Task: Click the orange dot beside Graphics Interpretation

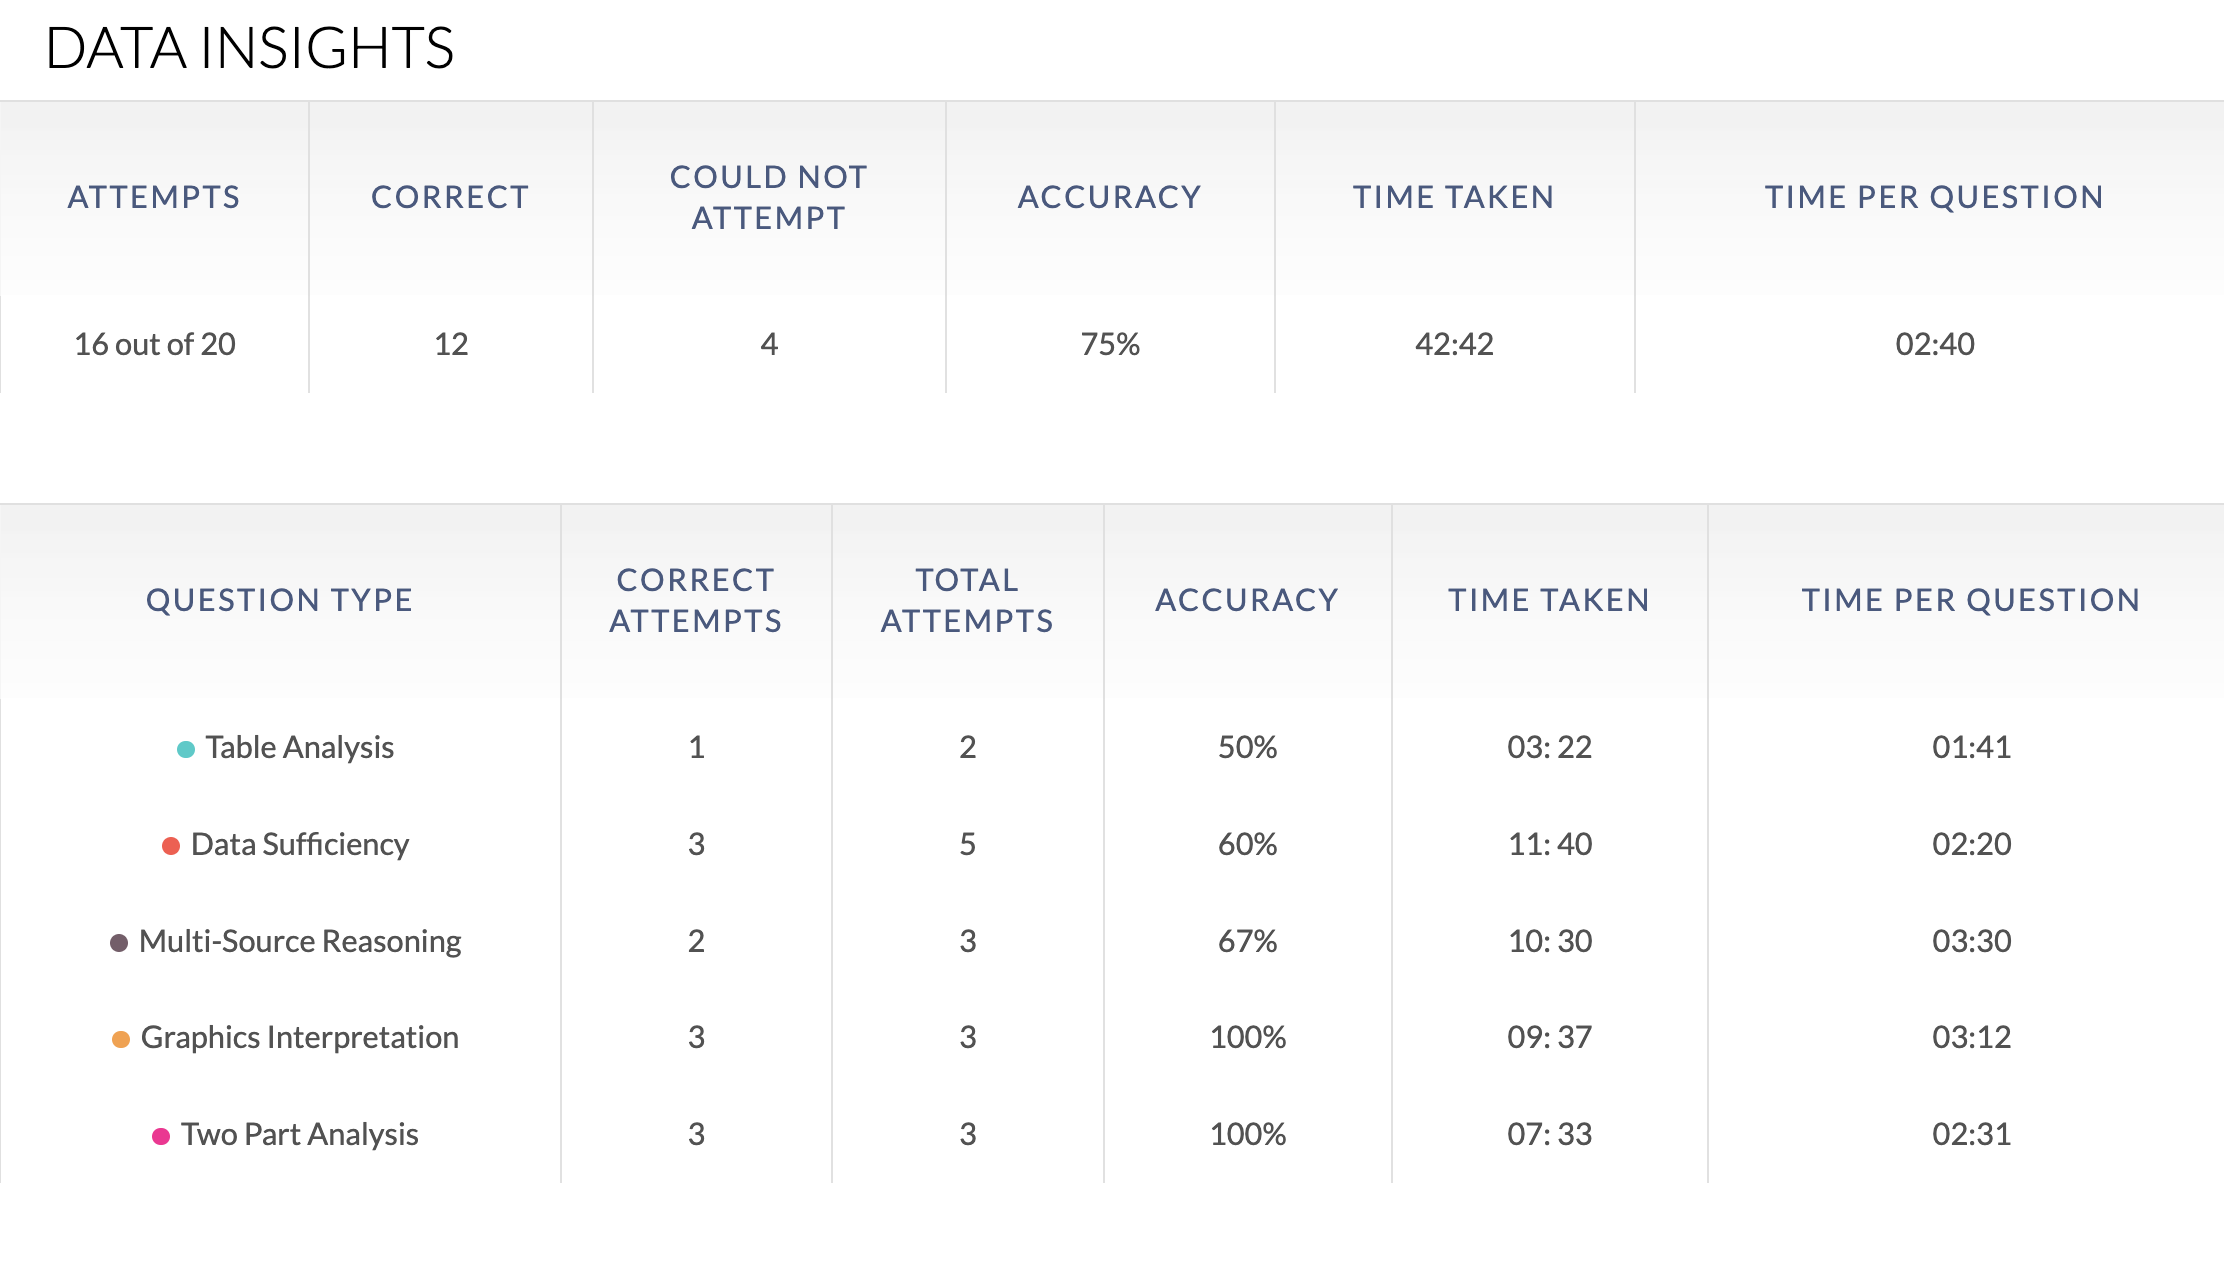Action: coord(121,1039)
